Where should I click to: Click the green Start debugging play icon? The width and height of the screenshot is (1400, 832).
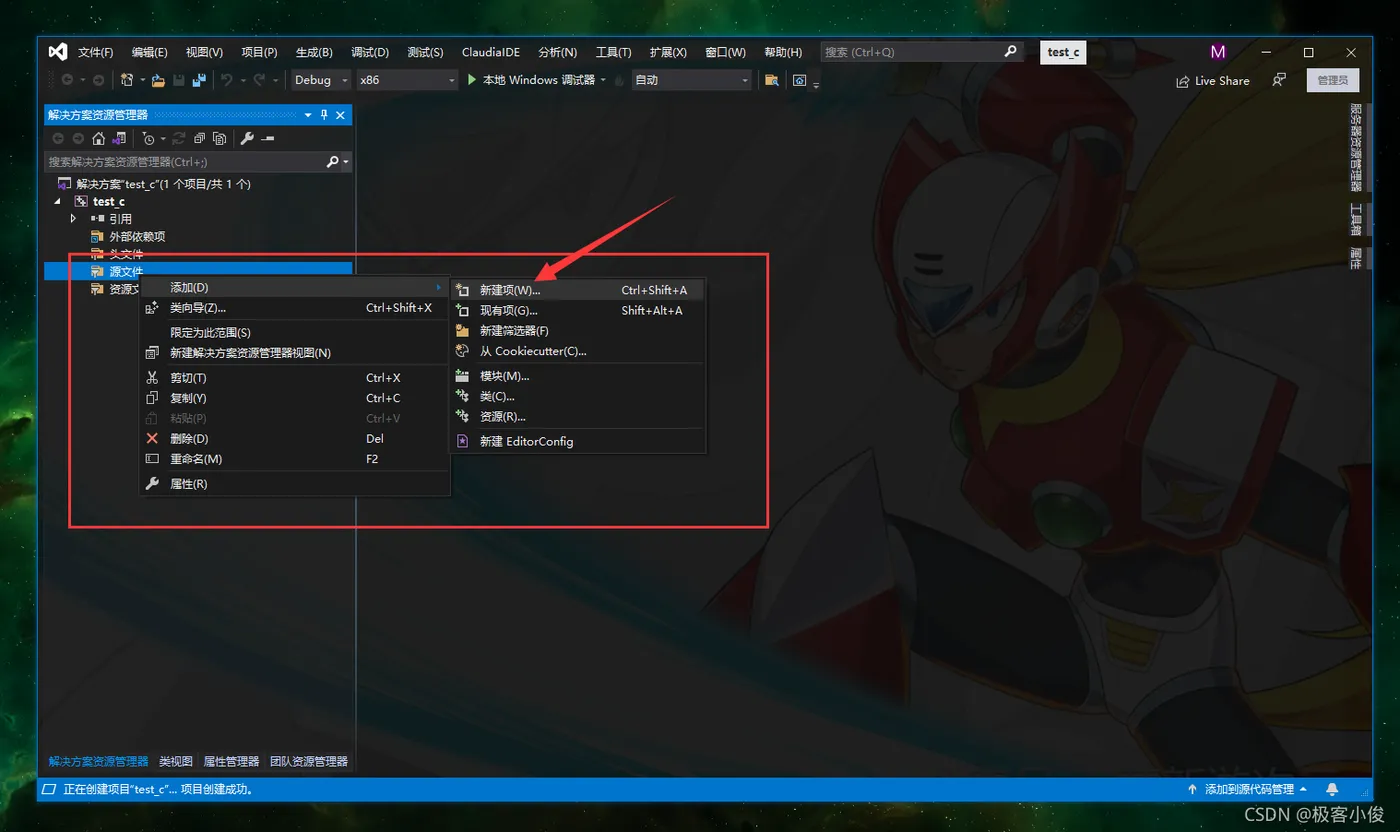[x=472, y=80]
